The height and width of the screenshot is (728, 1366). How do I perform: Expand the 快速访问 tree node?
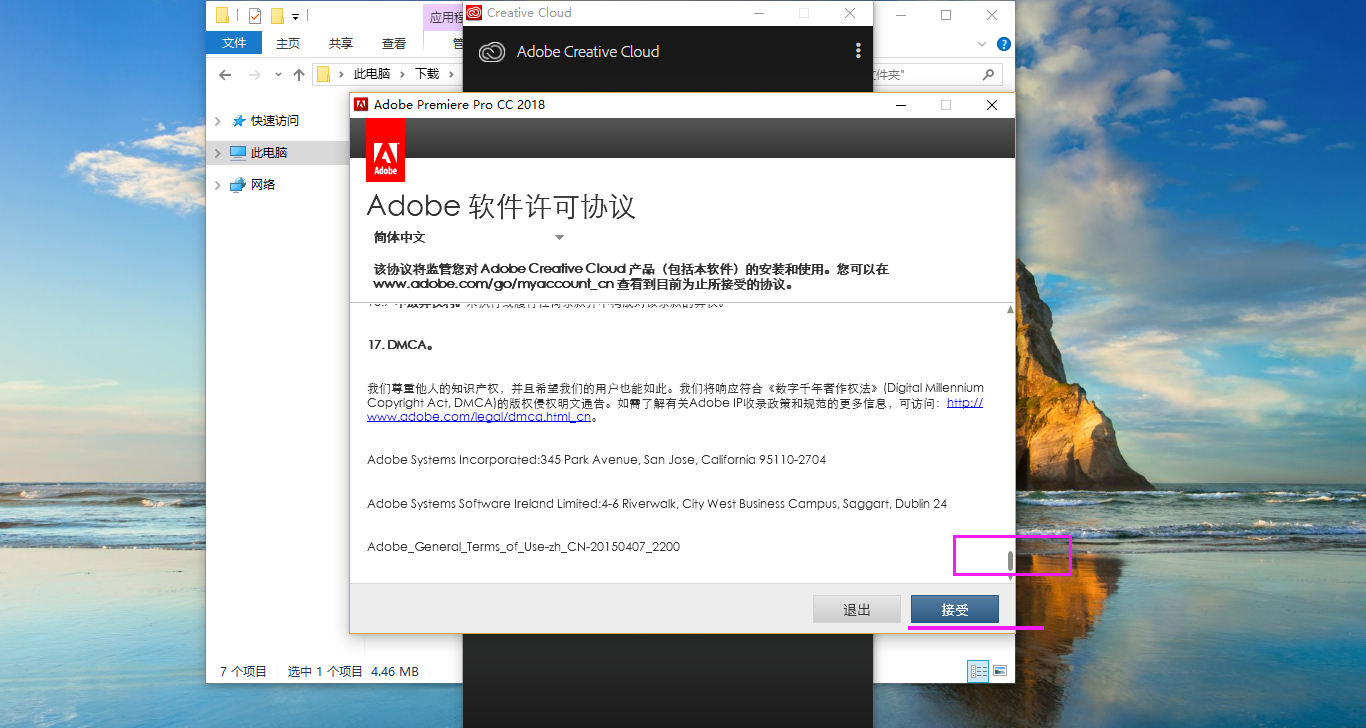[218, 121]
